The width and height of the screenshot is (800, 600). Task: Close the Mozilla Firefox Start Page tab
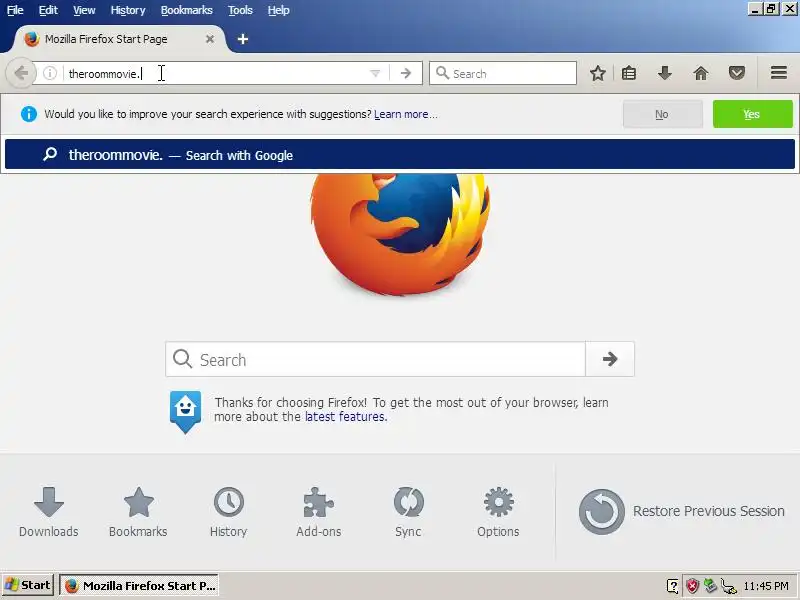[x=210, y=39]
